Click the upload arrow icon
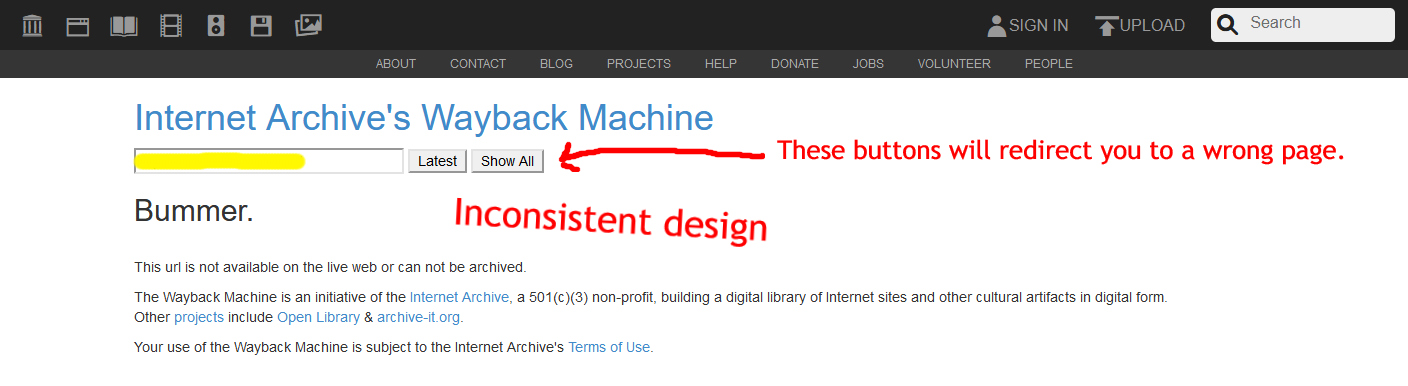The image size is (1408, 386). (1106, 26)
